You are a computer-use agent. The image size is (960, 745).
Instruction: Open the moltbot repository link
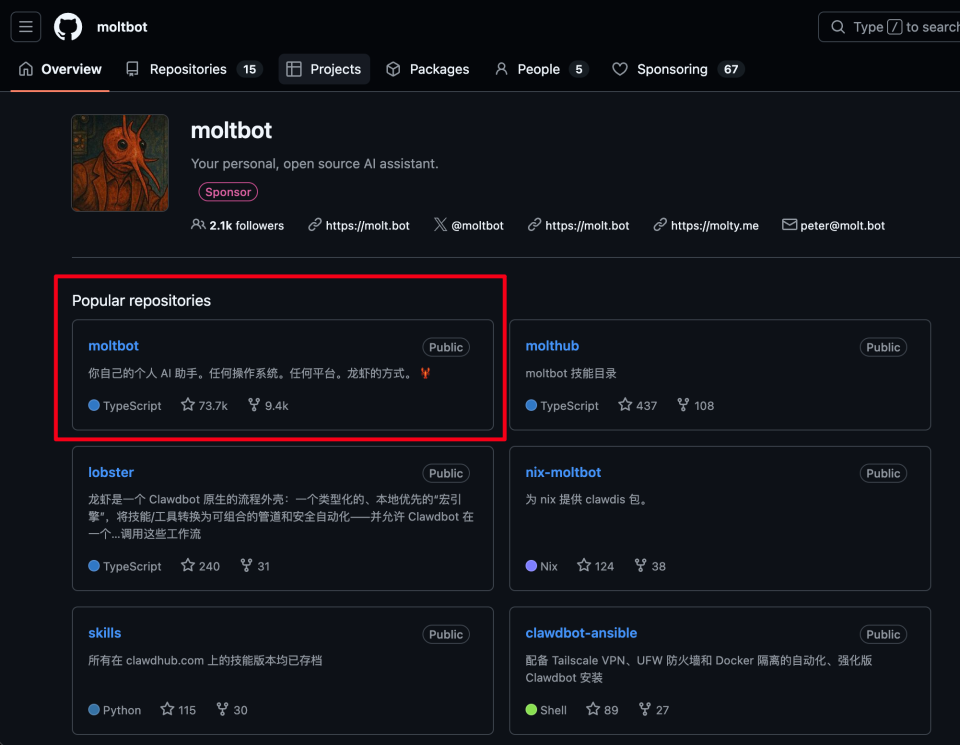click(x=113, y=346)
